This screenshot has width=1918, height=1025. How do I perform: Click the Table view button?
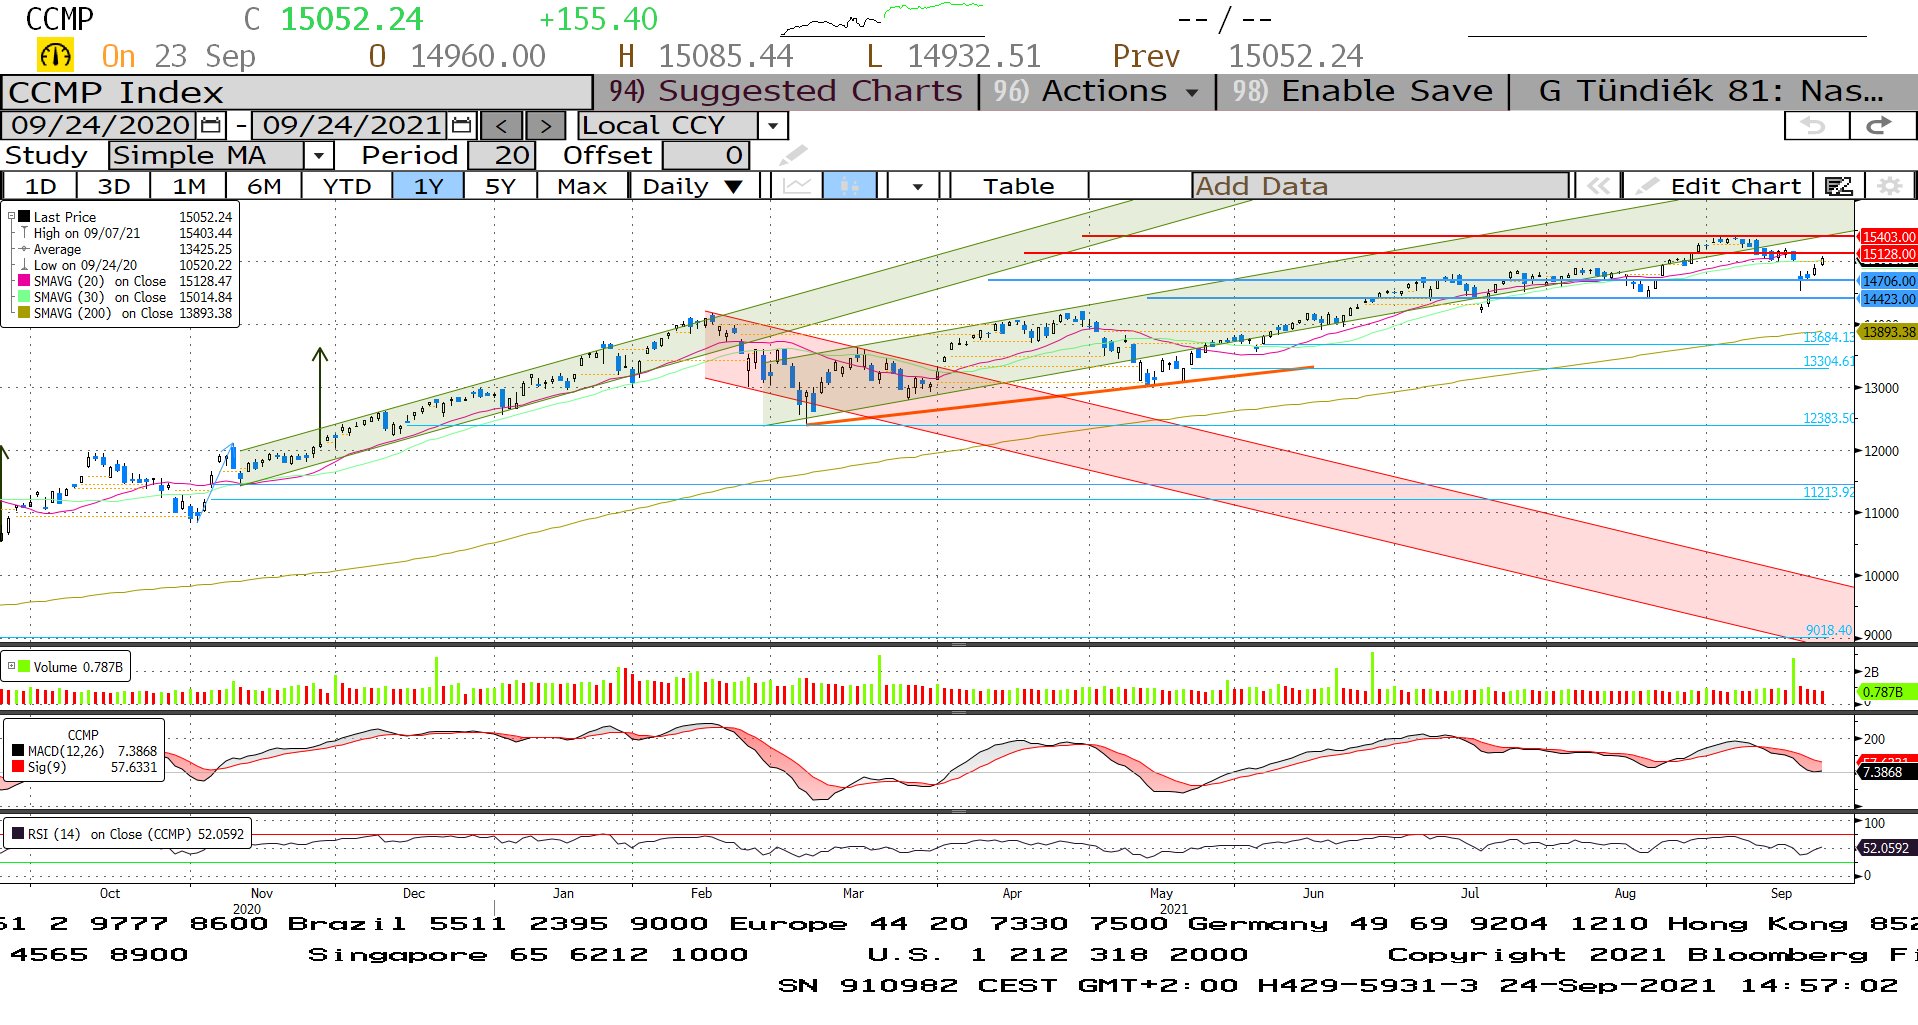point(1018,186)
